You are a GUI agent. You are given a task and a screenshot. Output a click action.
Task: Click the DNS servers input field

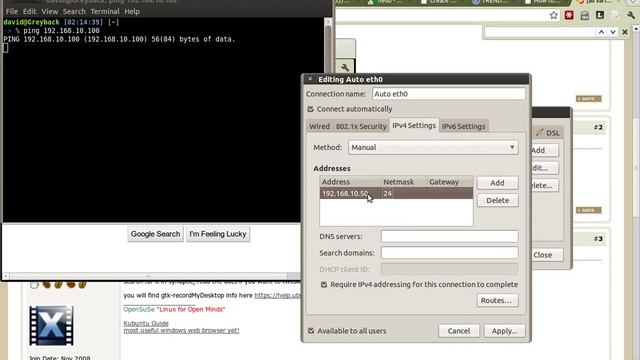[449, 236]
